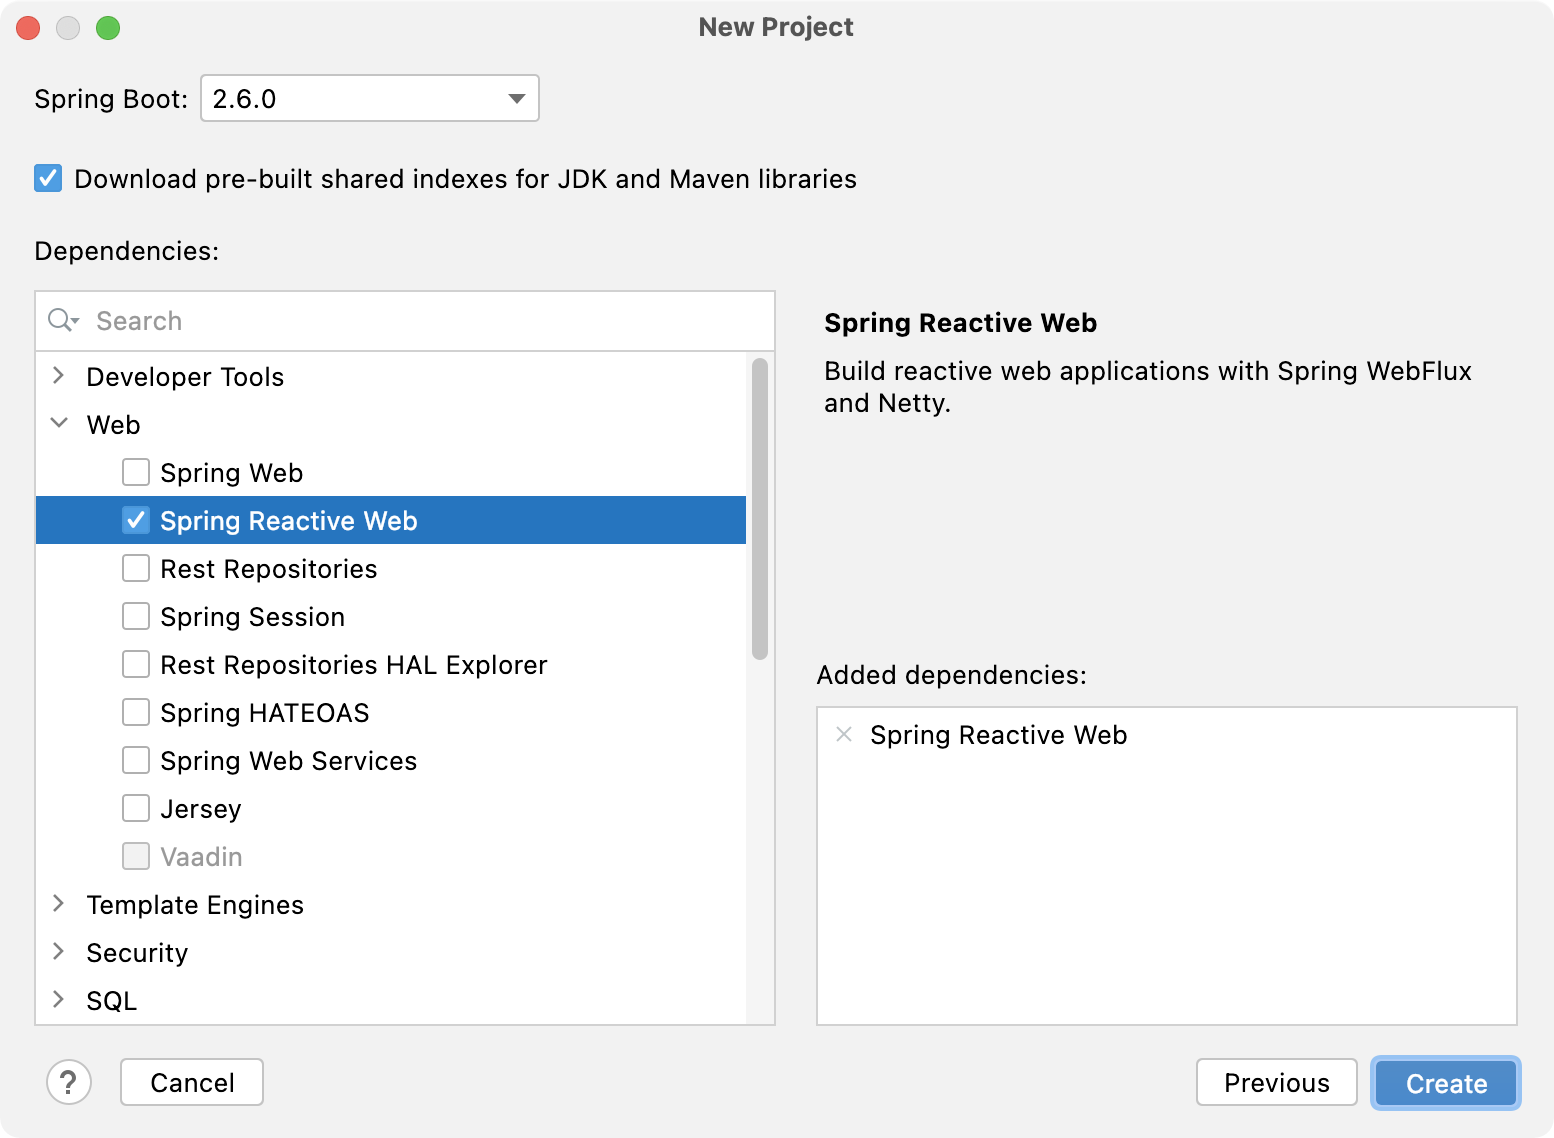
Task: Expand the Developer Tools category
Action: tap(58, 376)
